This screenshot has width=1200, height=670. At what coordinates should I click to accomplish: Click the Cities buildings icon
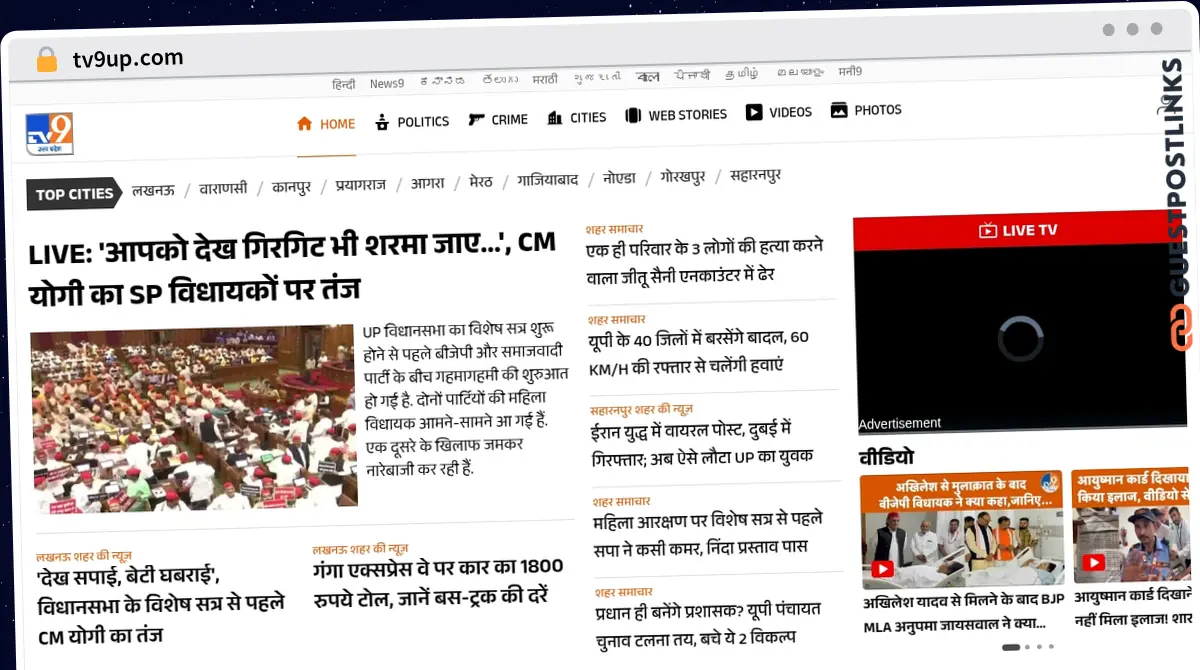coord(555,118)
